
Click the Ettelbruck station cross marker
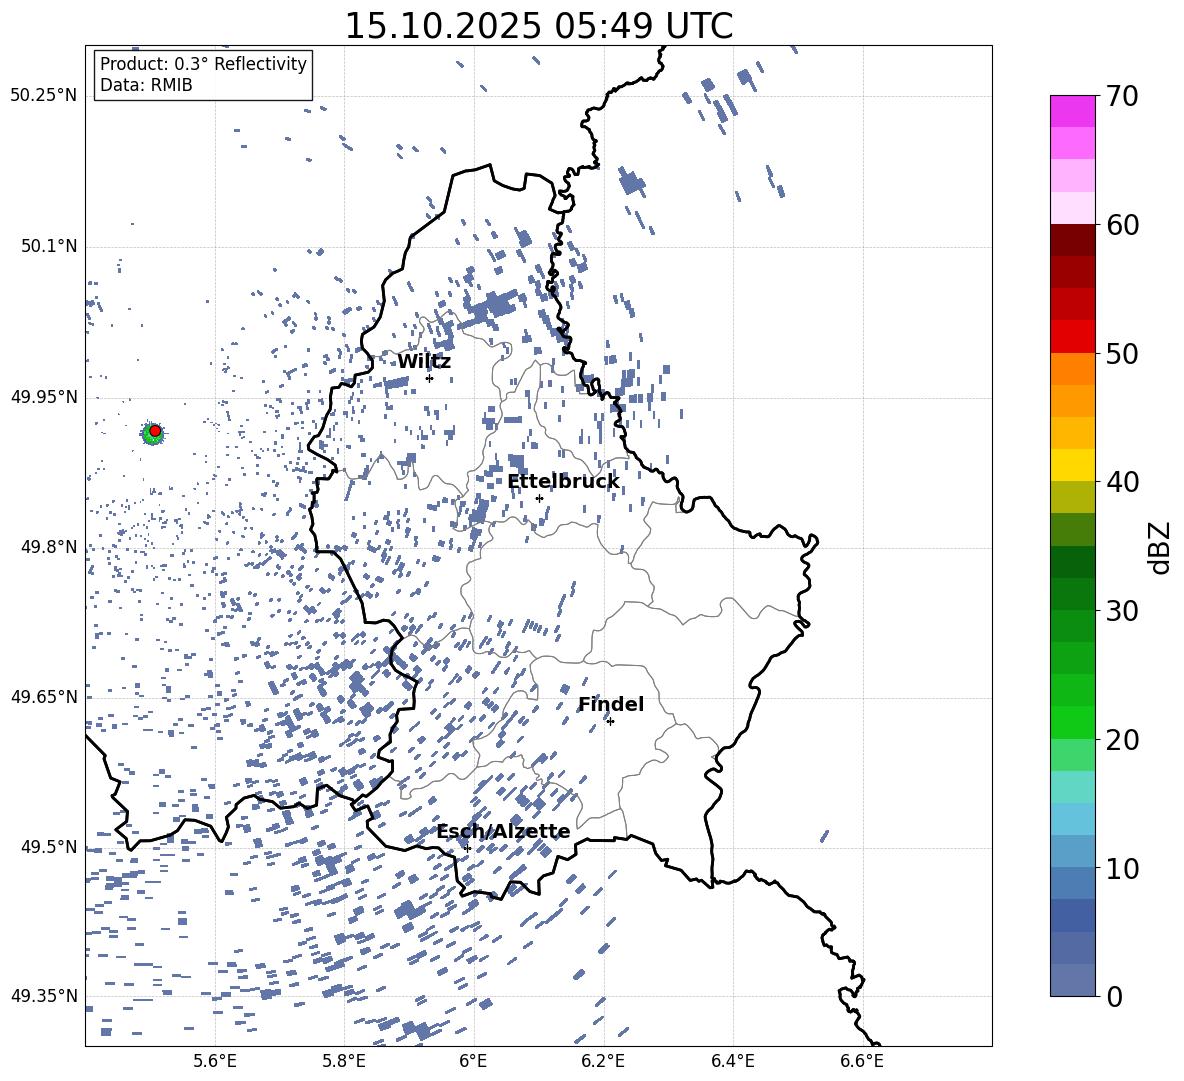[x=539, y=498]
